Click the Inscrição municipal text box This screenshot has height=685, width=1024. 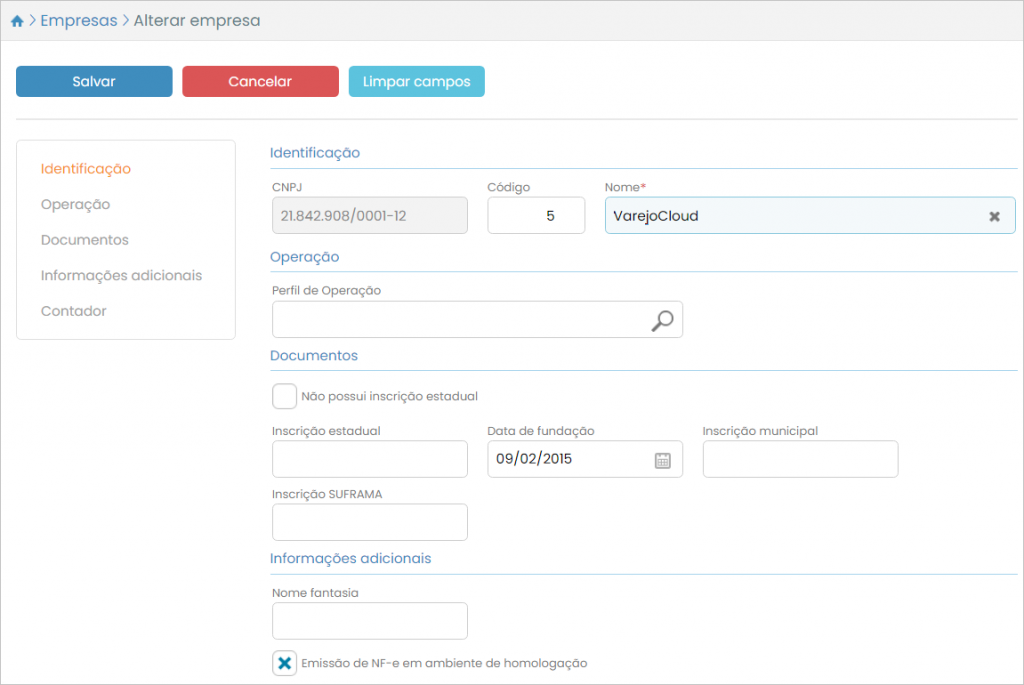point(800,459)
